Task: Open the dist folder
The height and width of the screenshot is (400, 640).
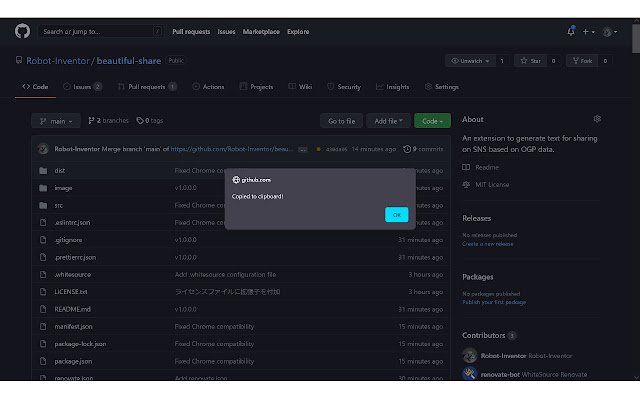Action: pyautogui.click(x=60, y=171)
